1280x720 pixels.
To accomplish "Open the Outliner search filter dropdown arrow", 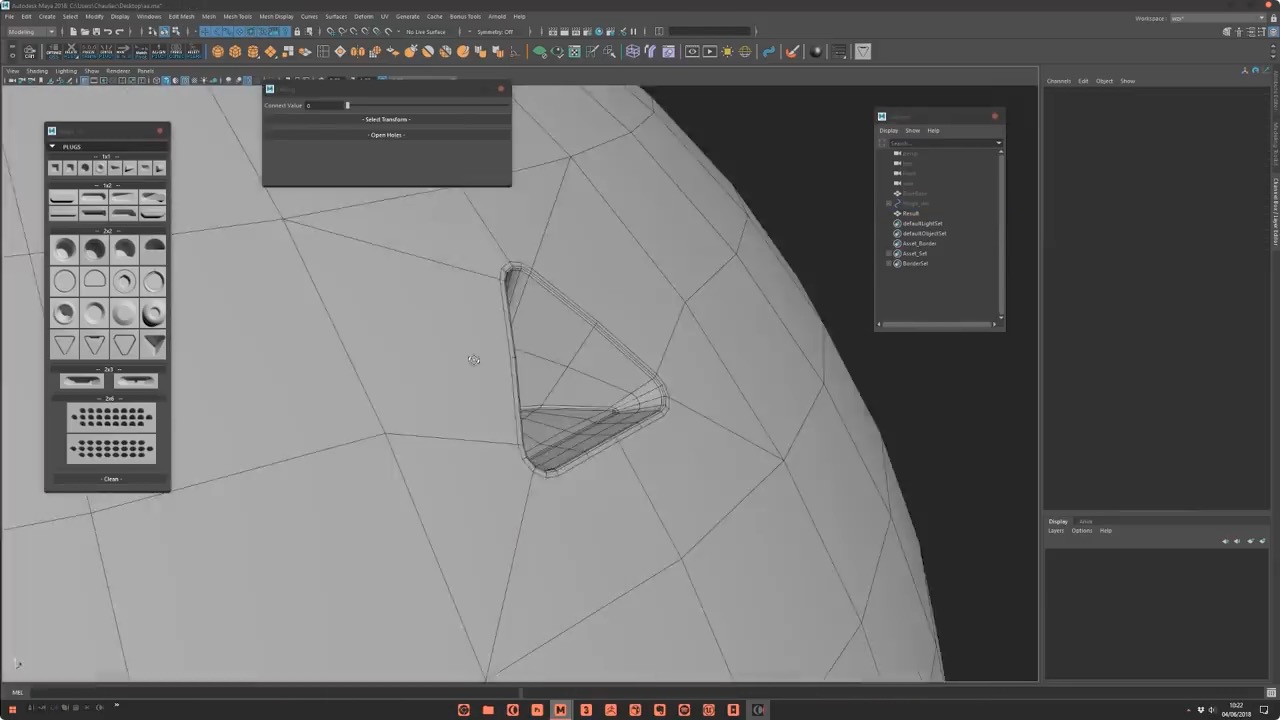I will tap(997, 143).
